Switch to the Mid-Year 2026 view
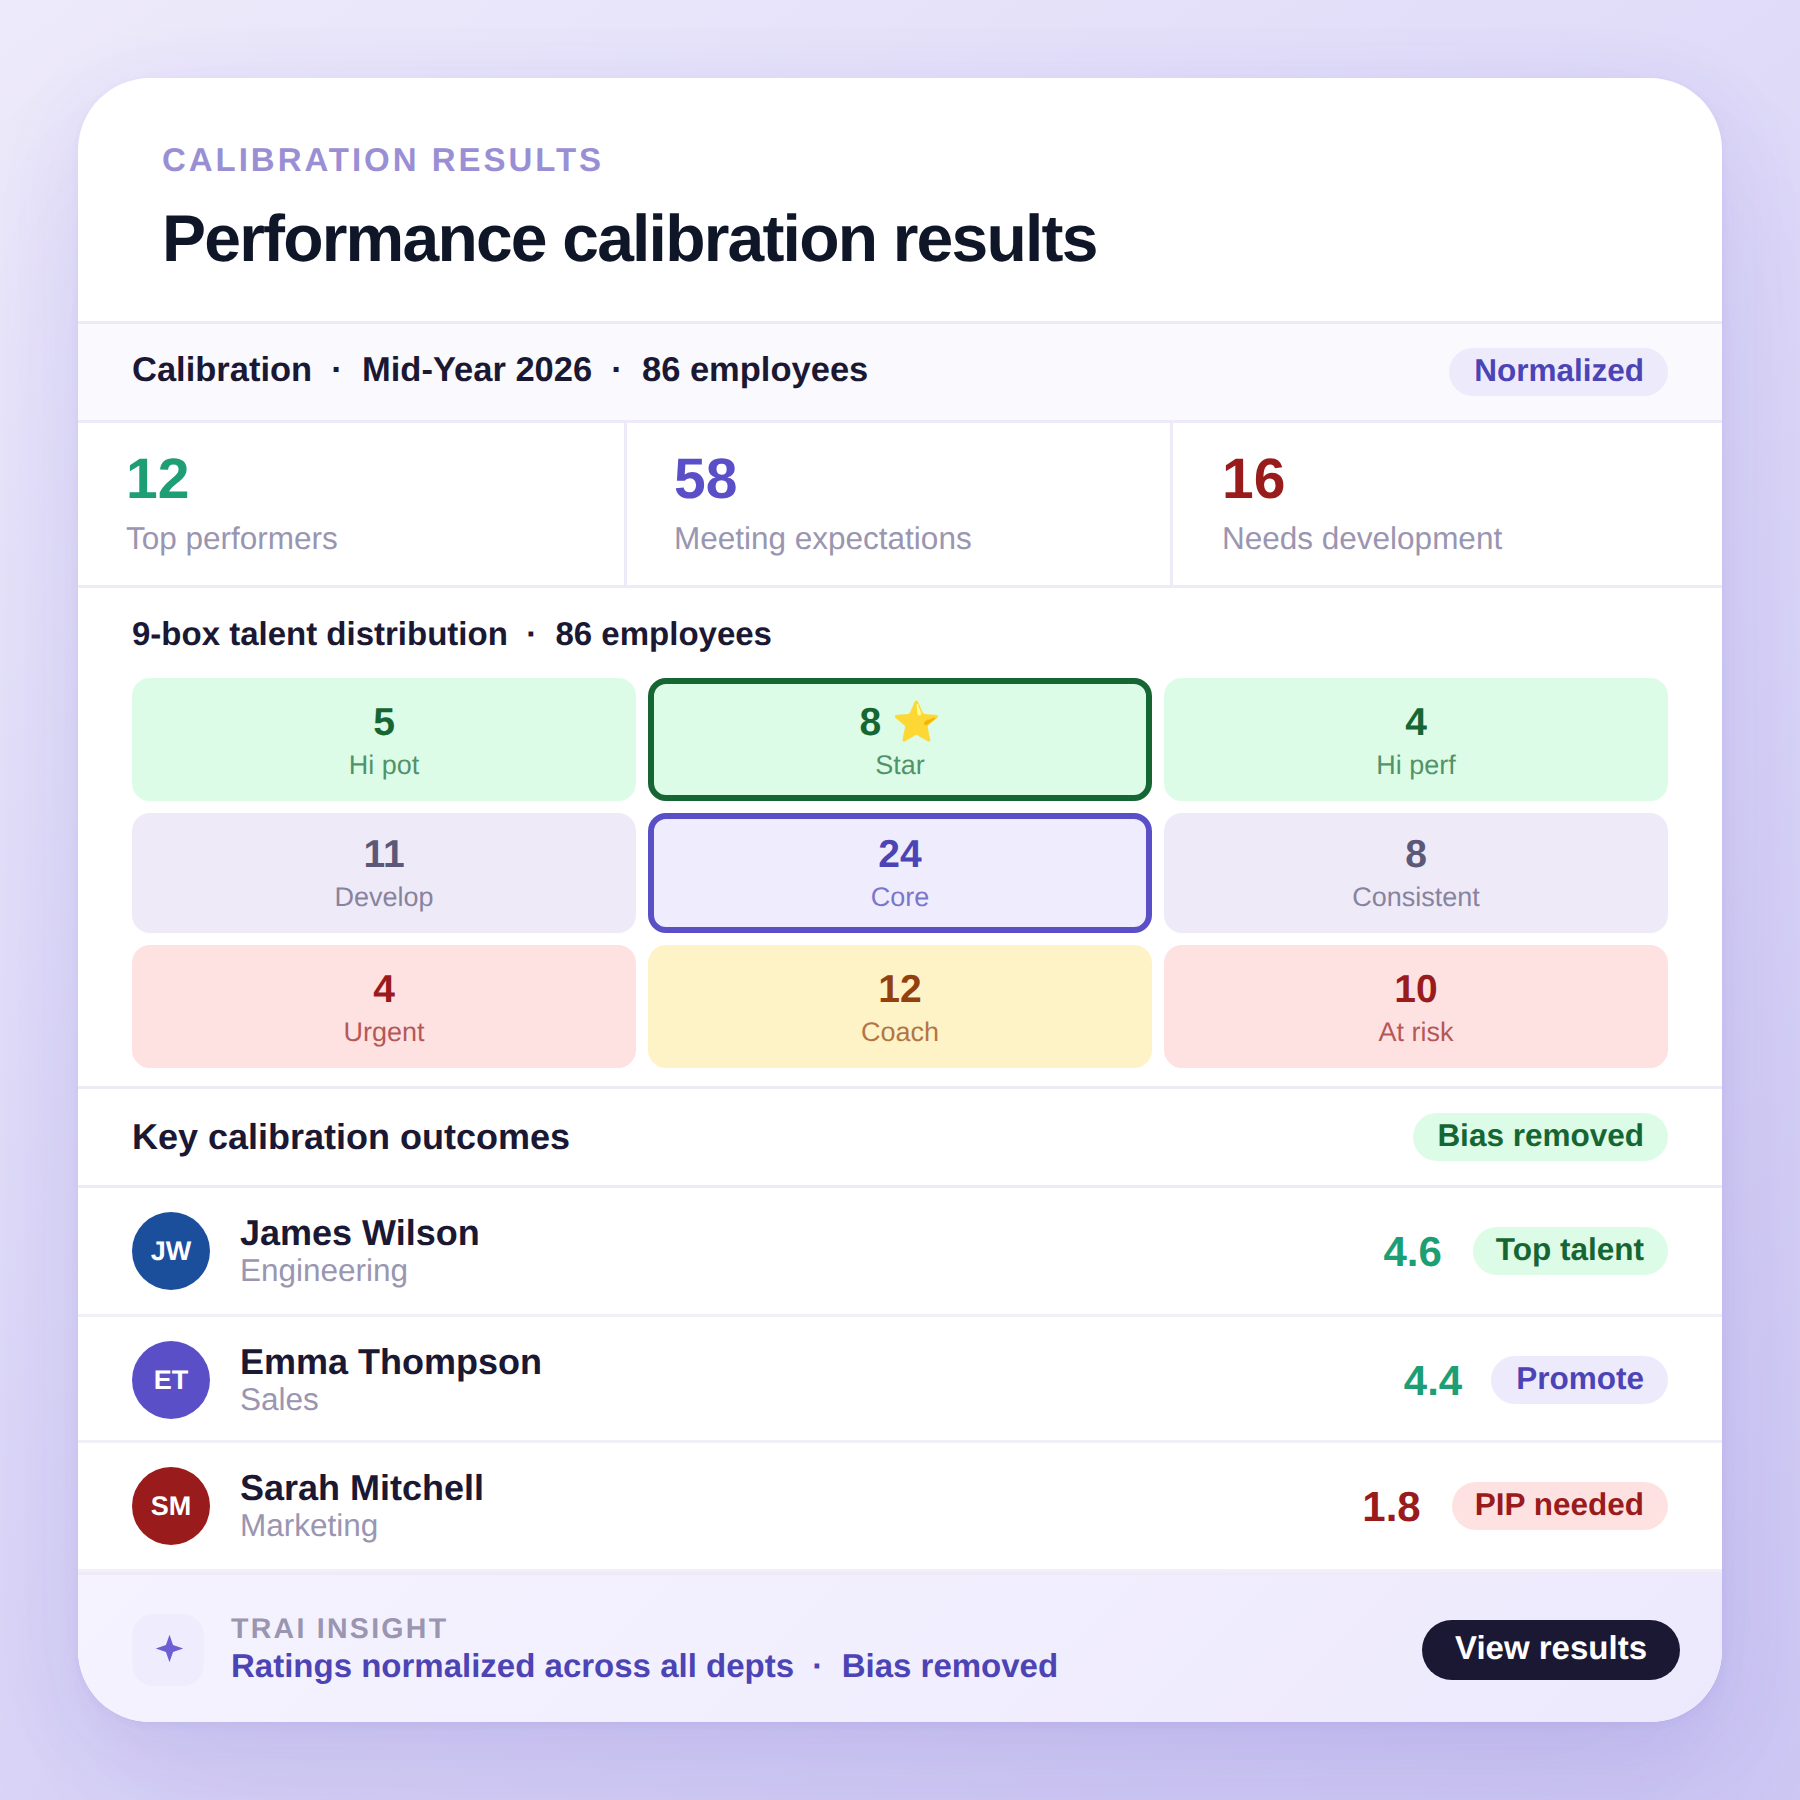The height and width of the screenshot is (1800, 1800). (476, 370)
